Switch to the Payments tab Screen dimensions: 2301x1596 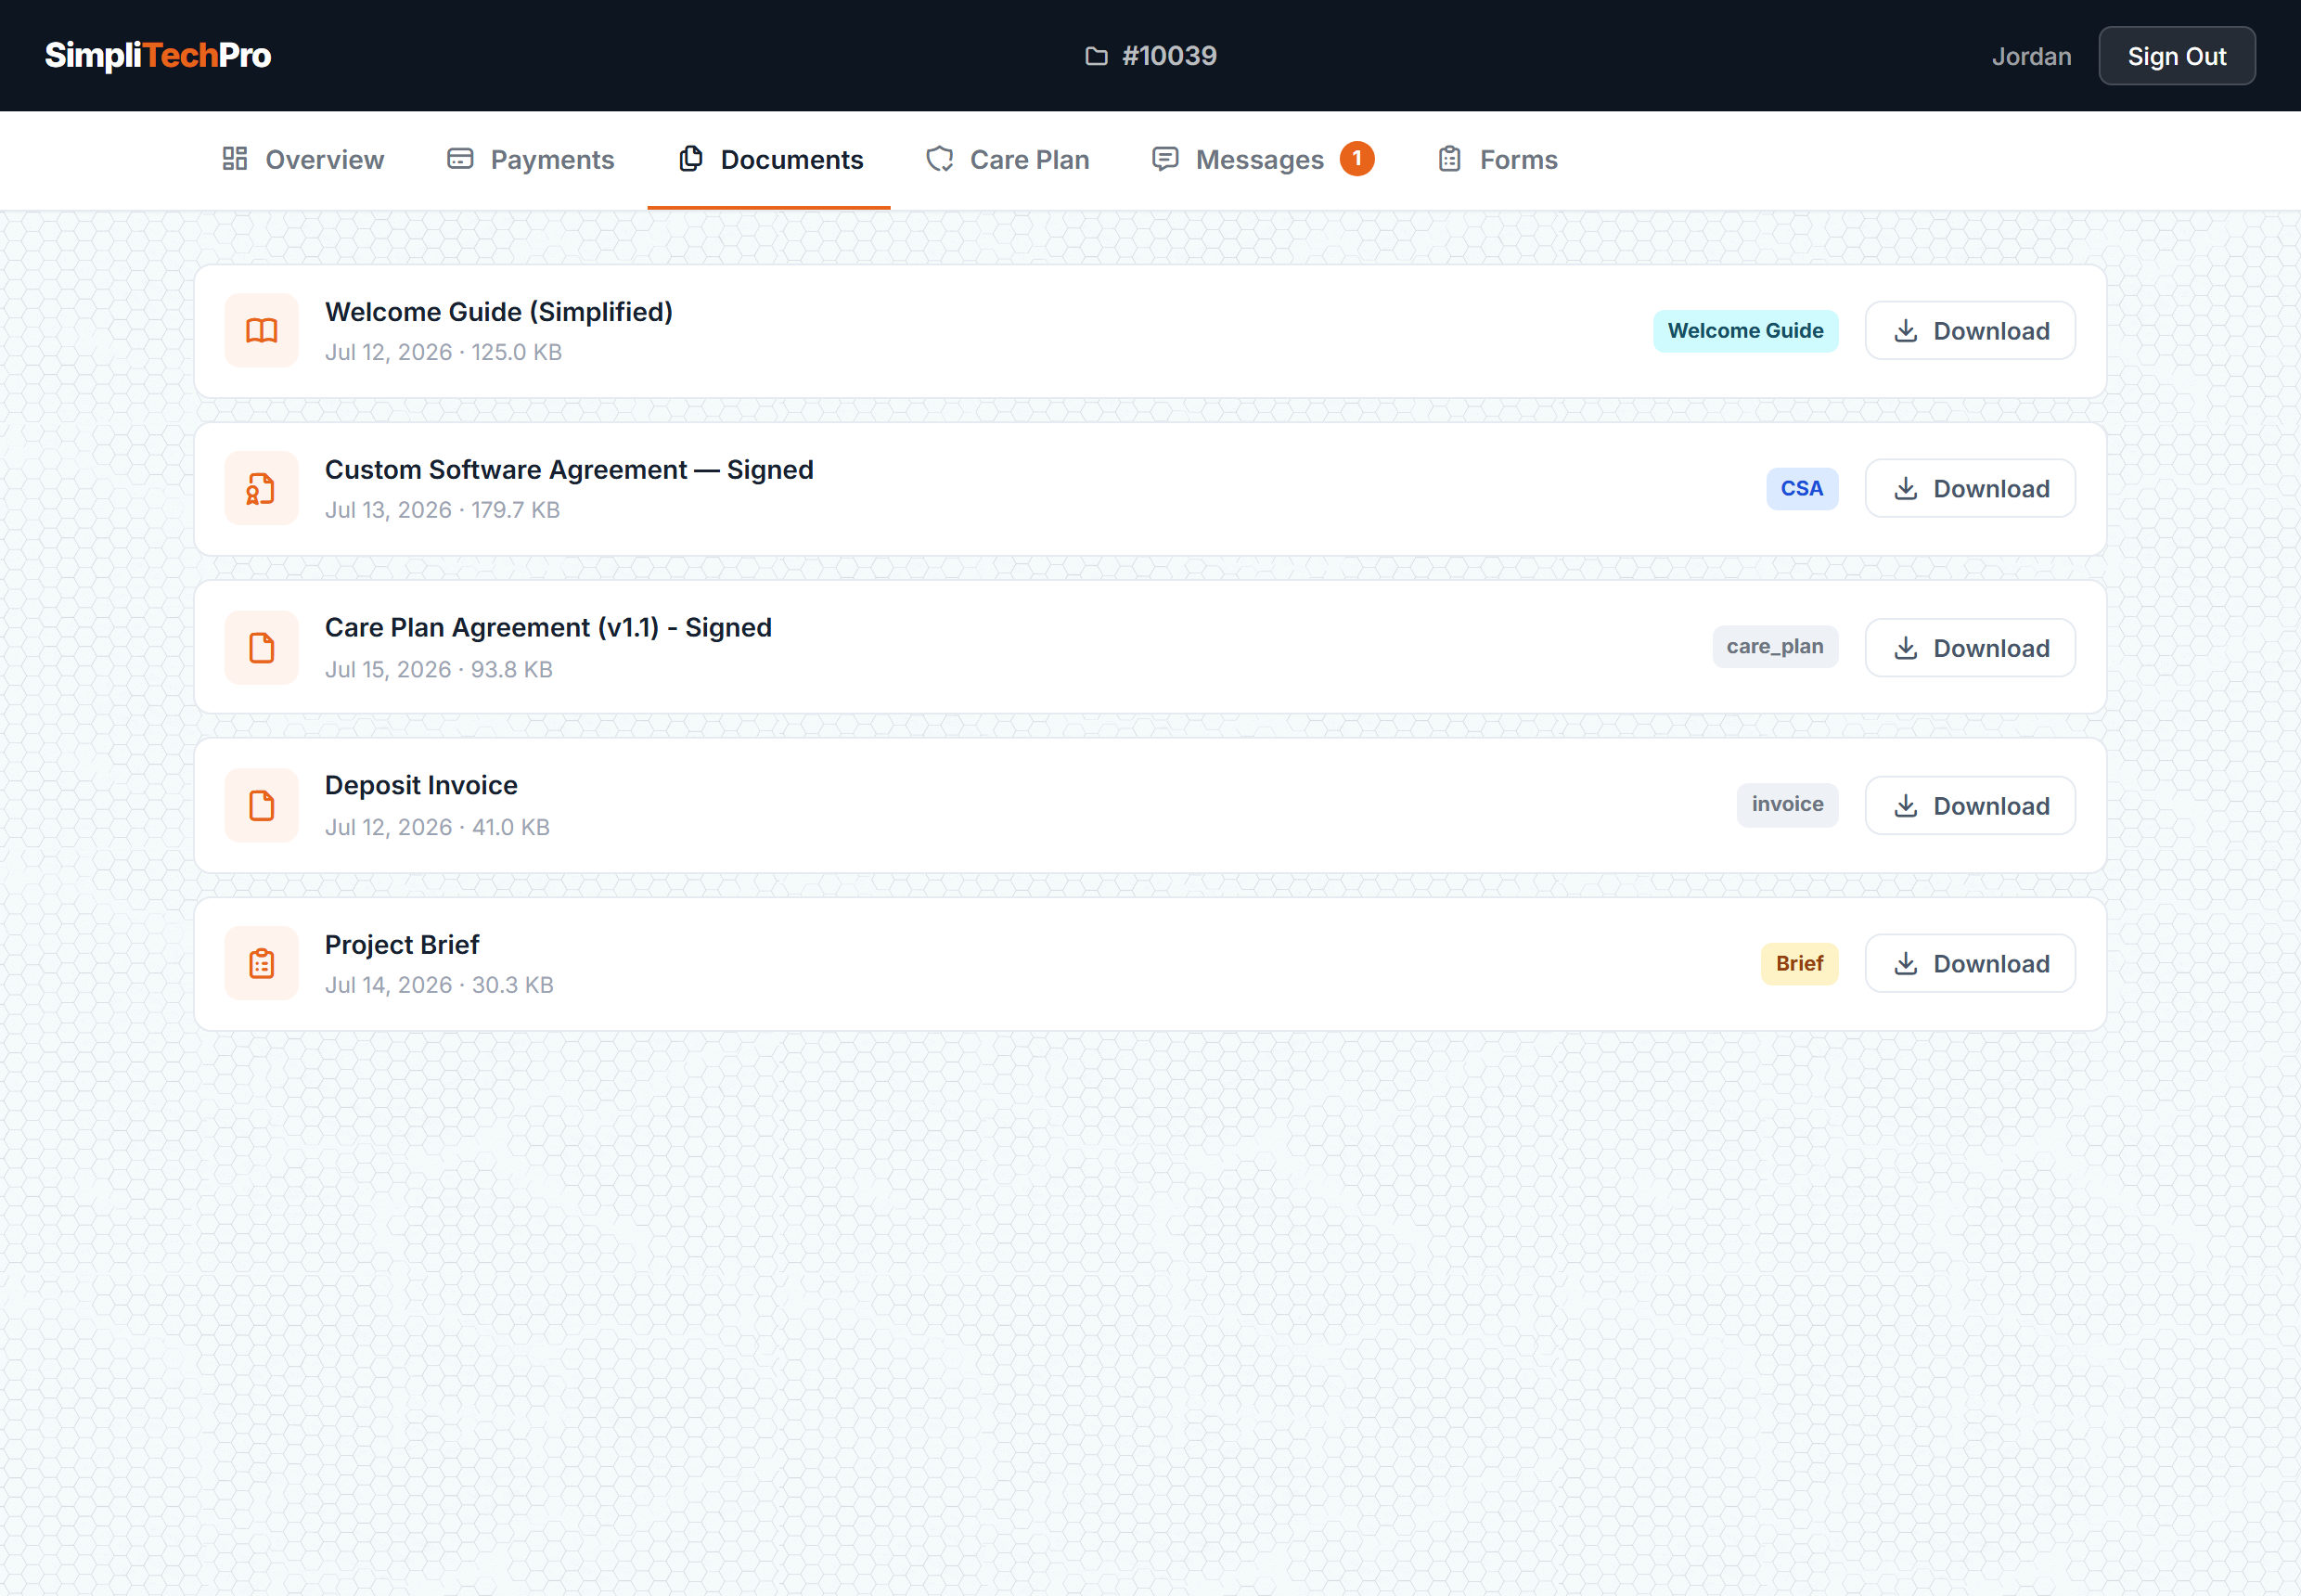(531, 160)
